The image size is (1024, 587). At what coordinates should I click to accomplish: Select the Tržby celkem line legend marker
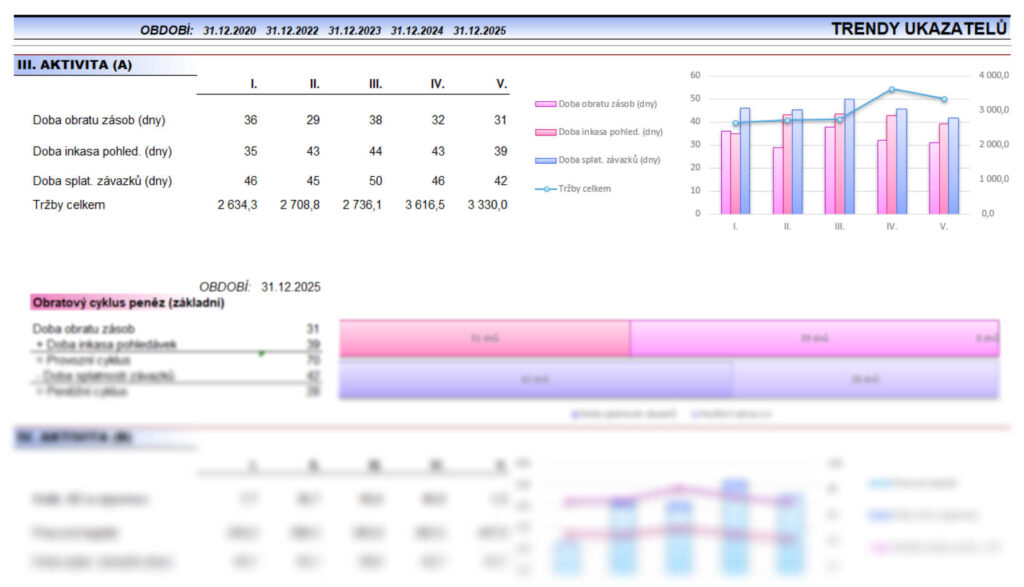546,188
